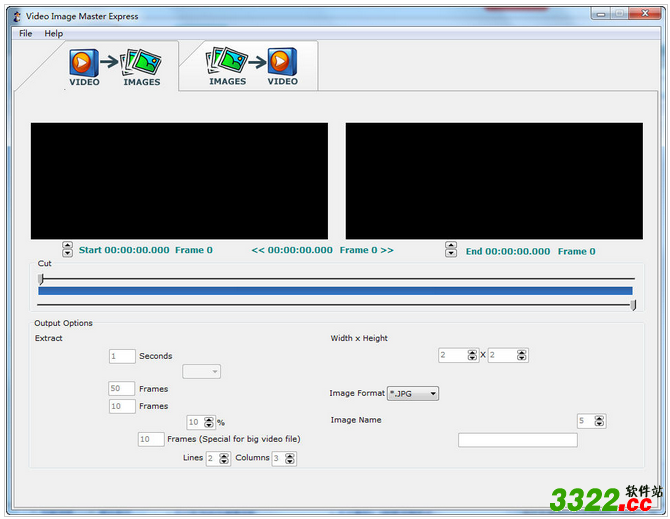Click the app icon in the title bar

coord(17,16)
